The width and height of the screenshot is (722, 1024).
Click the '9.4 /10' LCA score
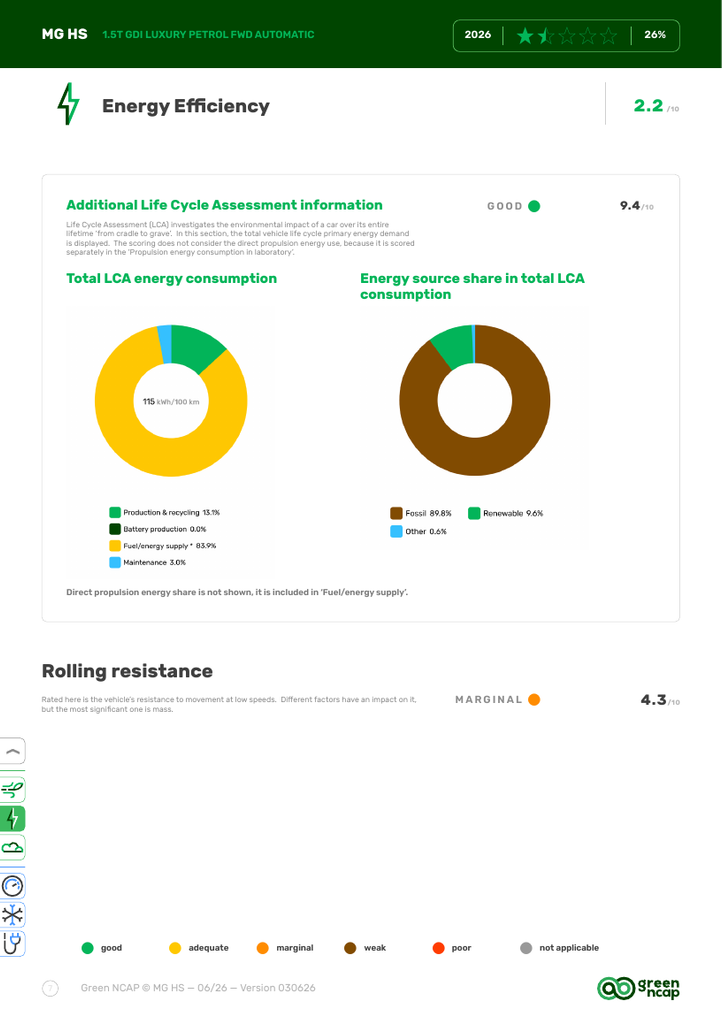(636, 206)
